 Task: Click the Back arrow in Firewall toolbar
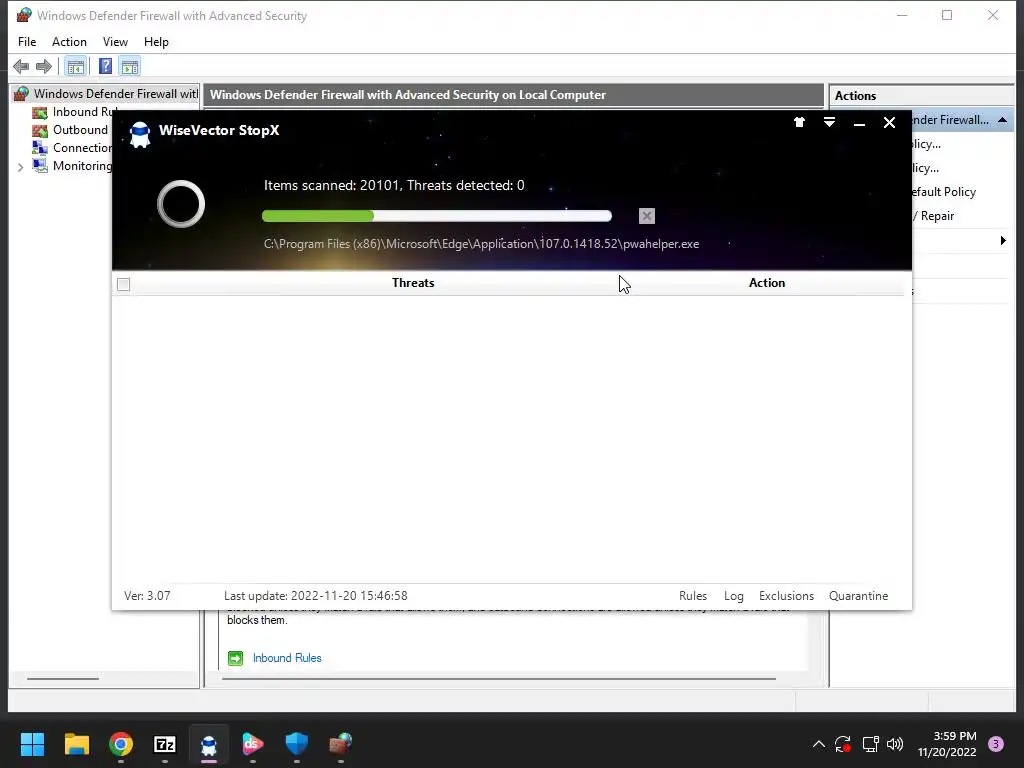click(x=21, y=67)
